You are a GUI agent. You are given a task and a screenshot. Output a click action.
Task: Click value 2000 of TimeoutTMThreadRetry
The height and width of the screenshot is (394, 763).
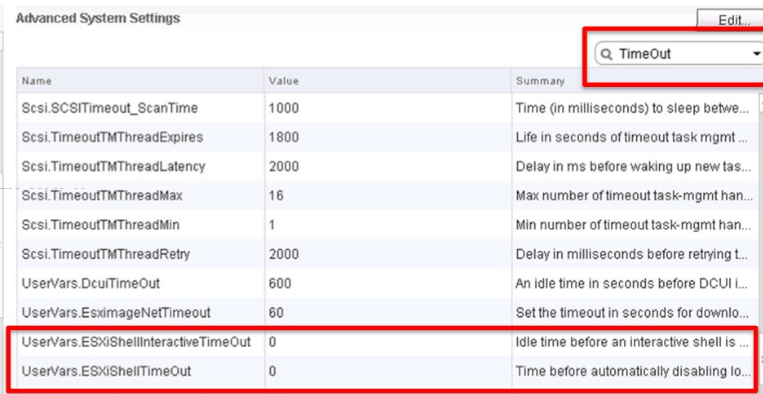point(284,254)
